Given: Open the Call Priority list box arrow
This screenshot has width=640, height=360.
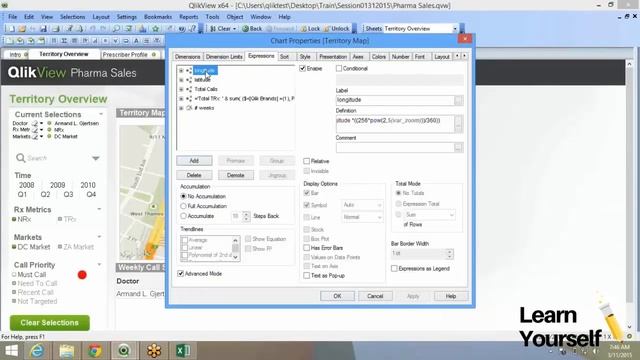Looking at the screenshot, I should click(x=99, y=264).
